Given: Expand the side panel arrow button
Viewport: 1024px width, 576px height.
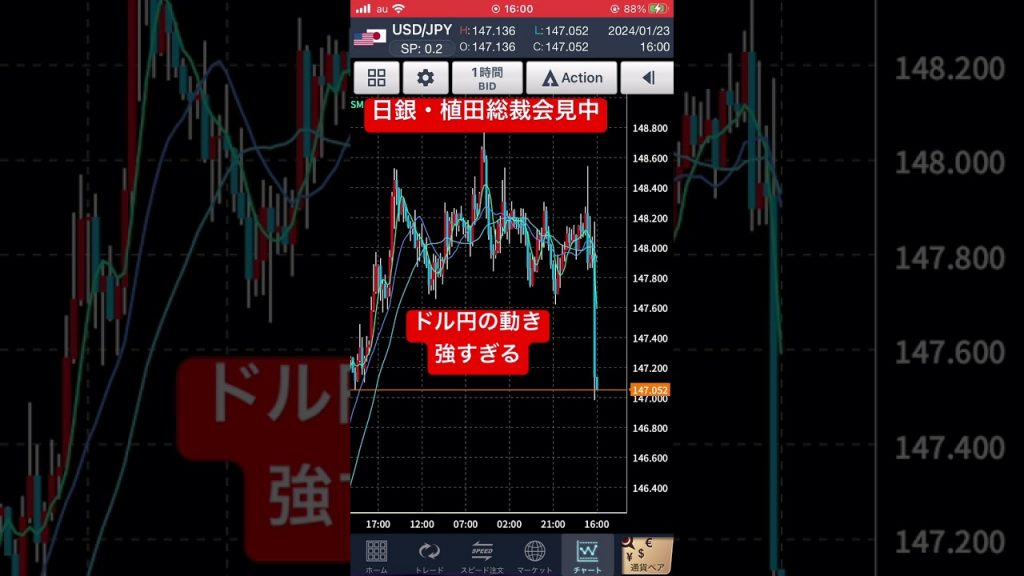Looking at the screenshot, I should tap(647, 77).
